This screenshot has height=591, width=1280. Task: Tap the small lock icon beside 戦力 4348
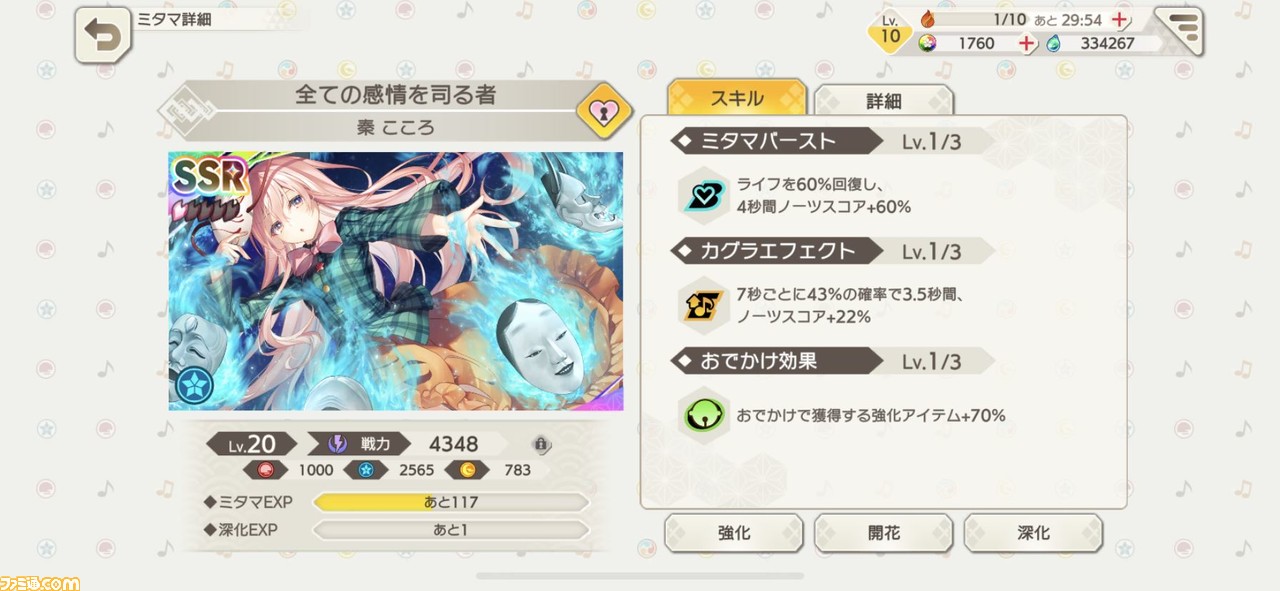[x=541, y=444]
